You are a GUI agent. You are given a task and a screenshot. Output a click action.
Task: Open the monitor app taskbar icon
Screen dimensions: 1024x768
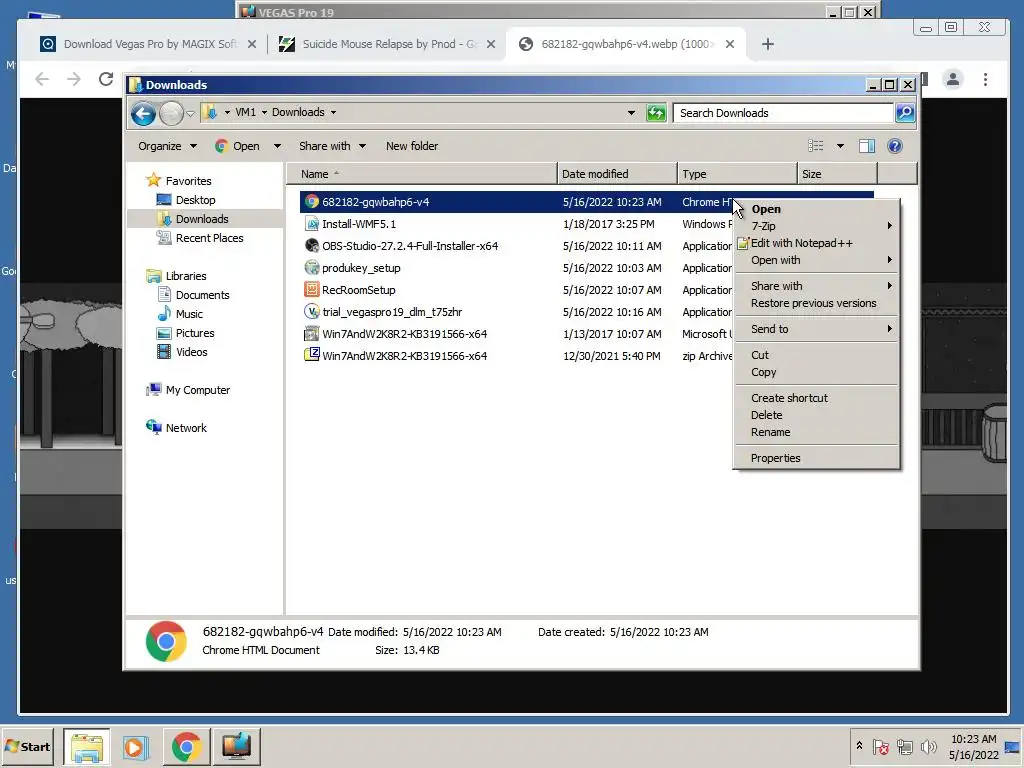(x=236, y=746)
